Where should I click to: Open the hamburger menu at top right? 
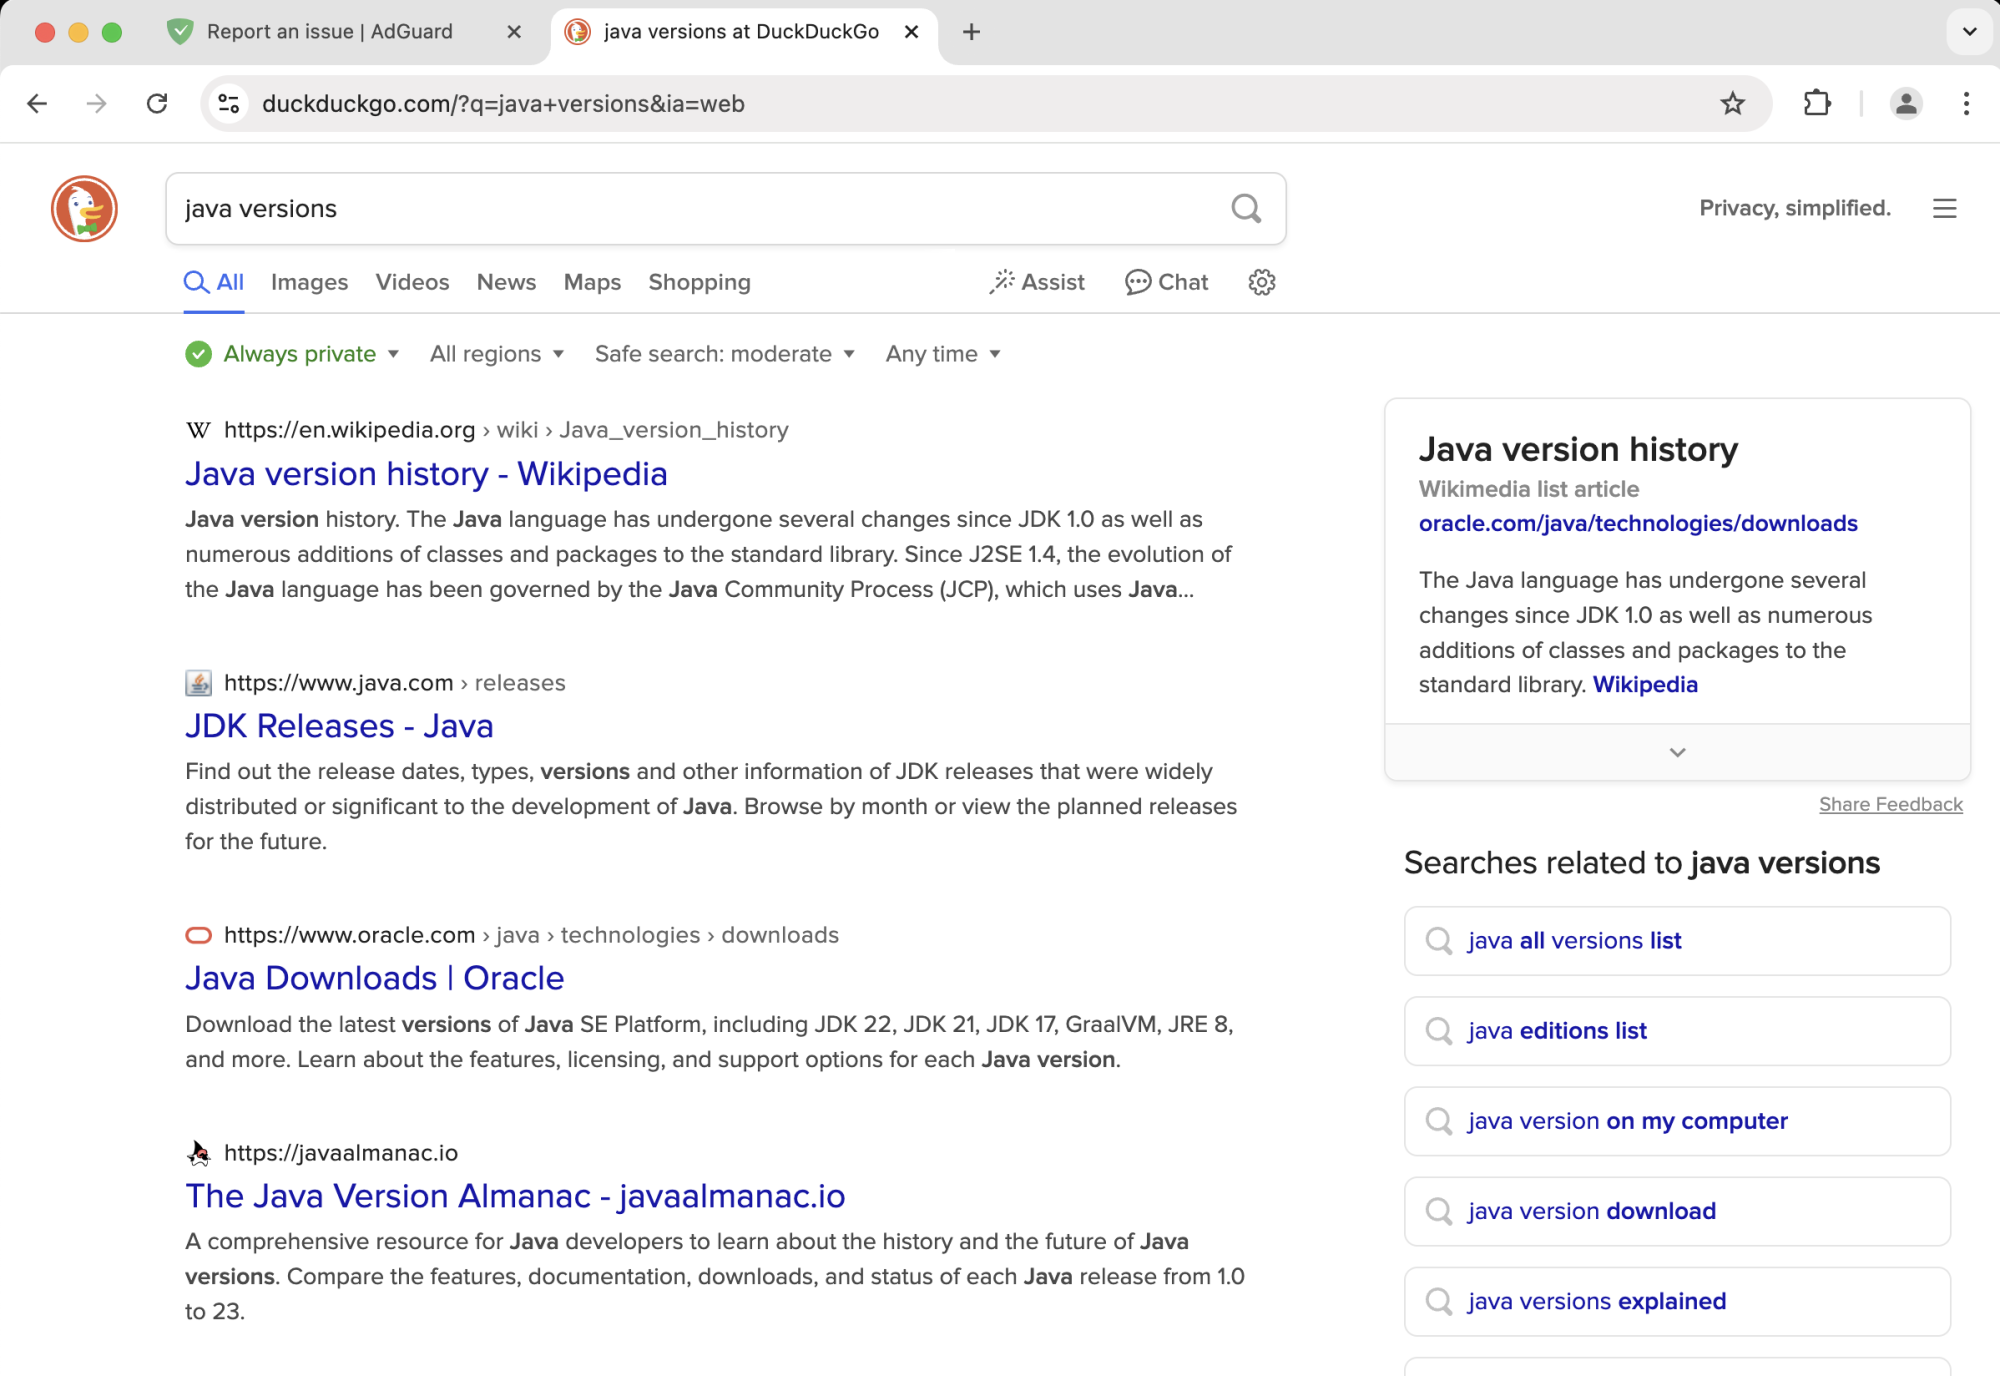pyautogui.click(x=1944, y=208)
